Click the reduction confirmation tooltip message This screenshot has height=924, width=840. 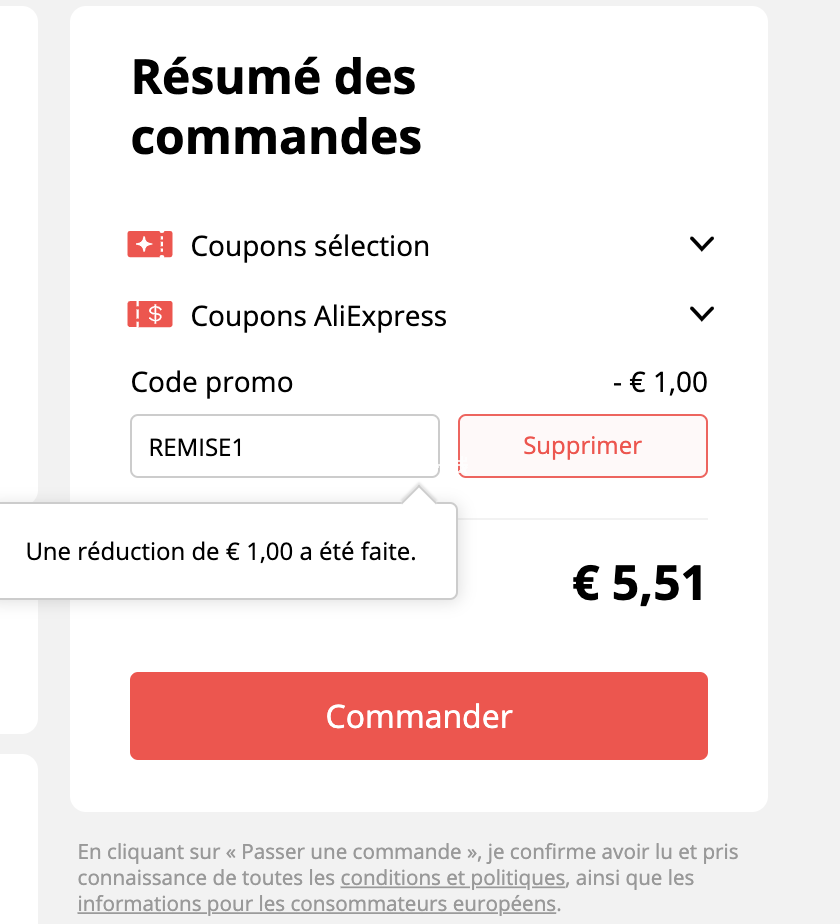221,552
